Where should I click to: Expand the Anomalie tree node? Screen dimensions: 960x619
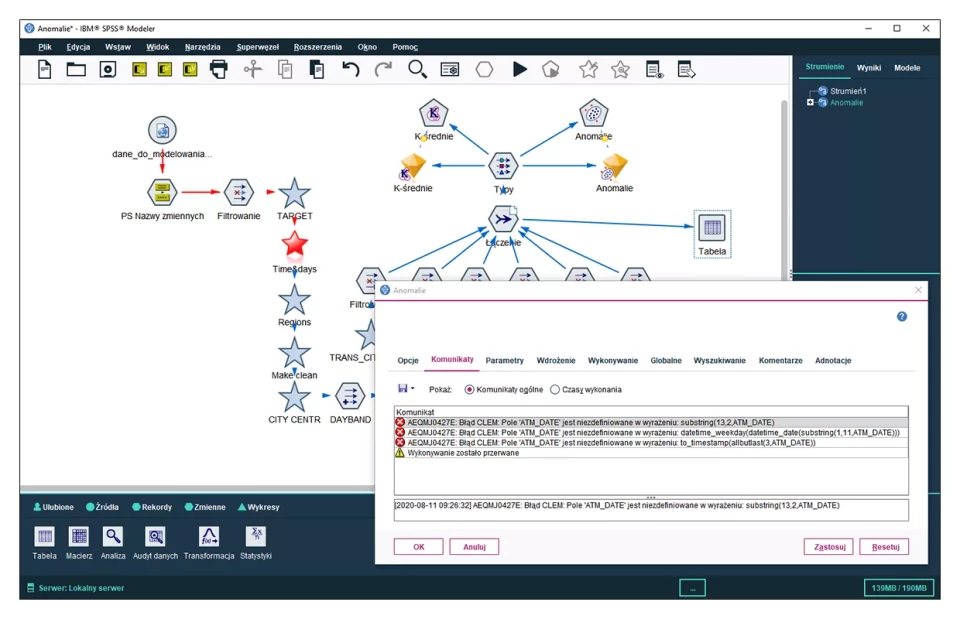810,102
